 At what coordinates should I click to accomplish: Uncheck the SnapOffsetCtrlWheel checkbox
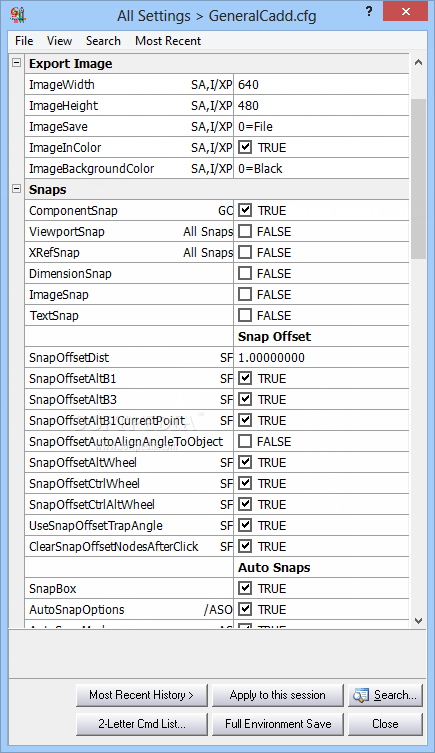245,484
